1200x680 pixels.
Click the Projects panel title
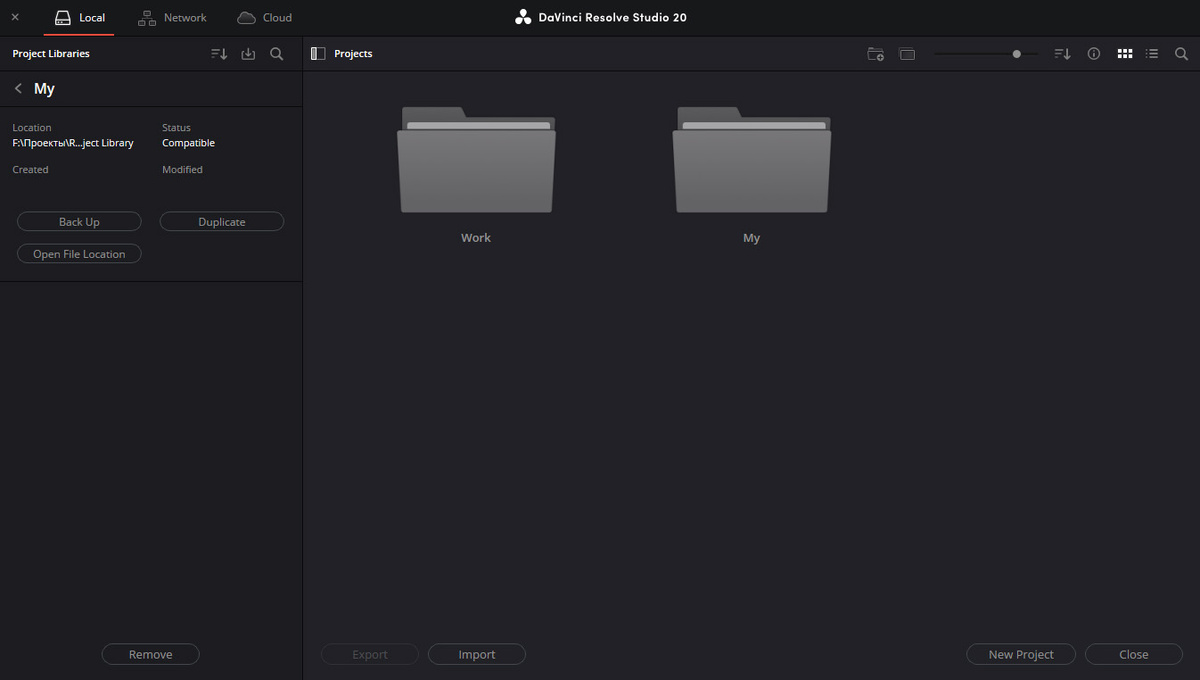353,54
